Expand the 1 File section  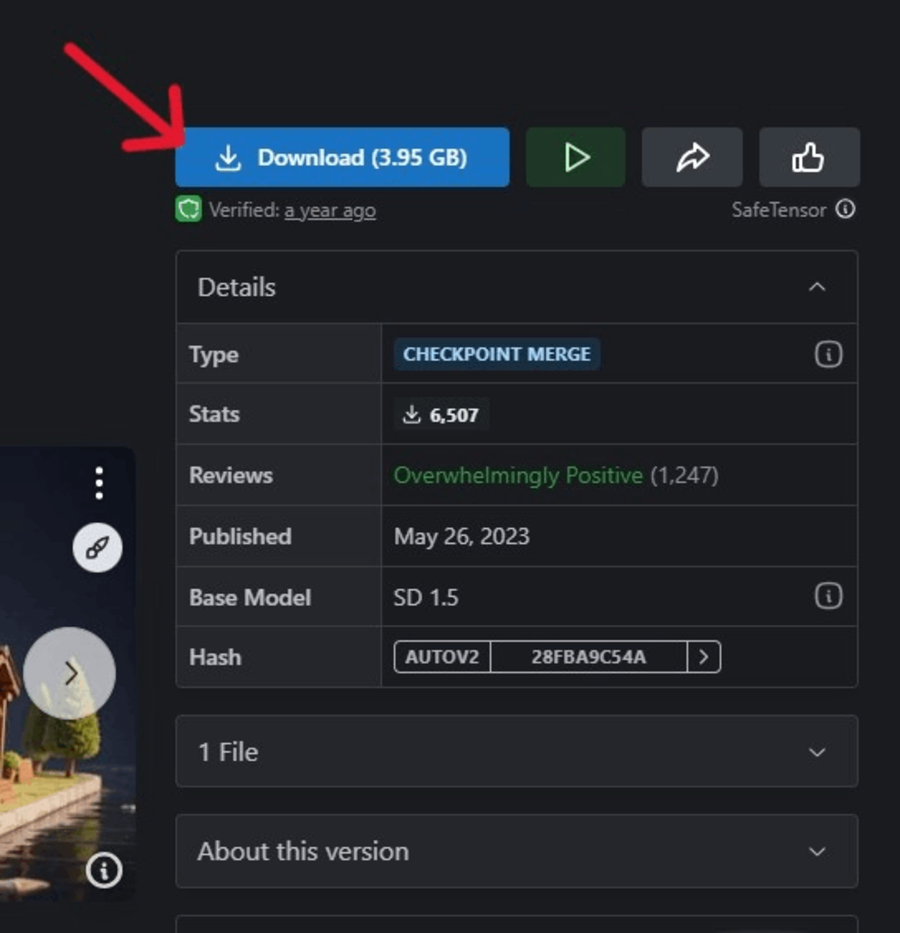(516, 752)
